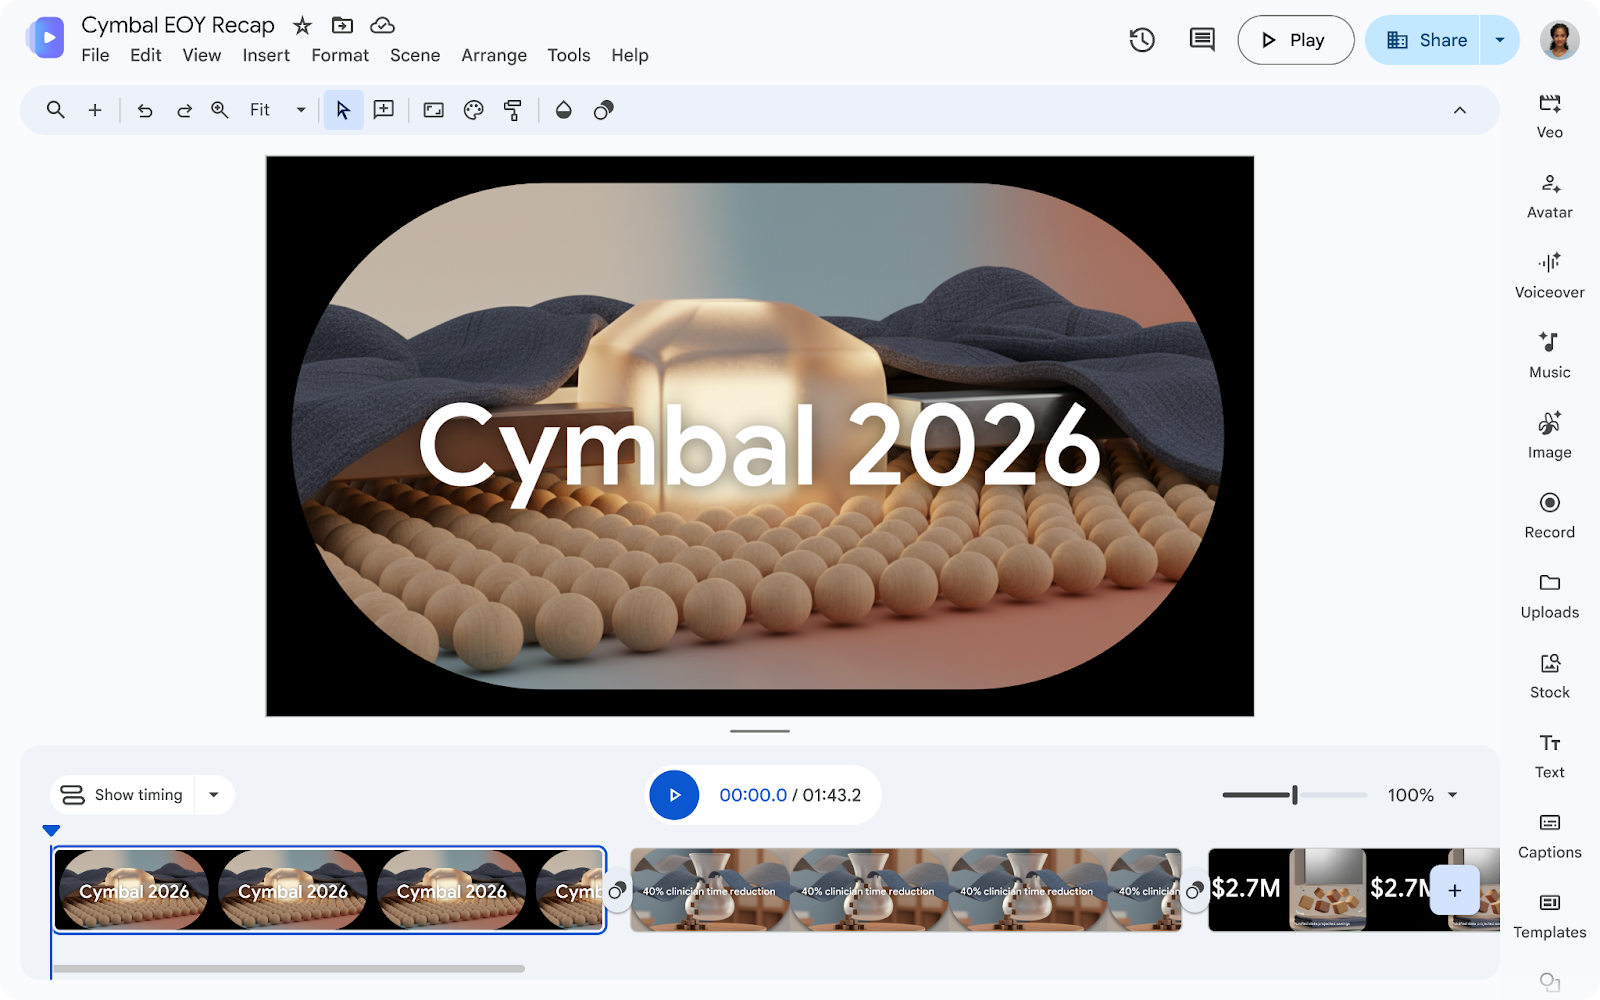1600x1000 pixels.
Task: Open the Vids app home logo
Action: coord(45,38)
